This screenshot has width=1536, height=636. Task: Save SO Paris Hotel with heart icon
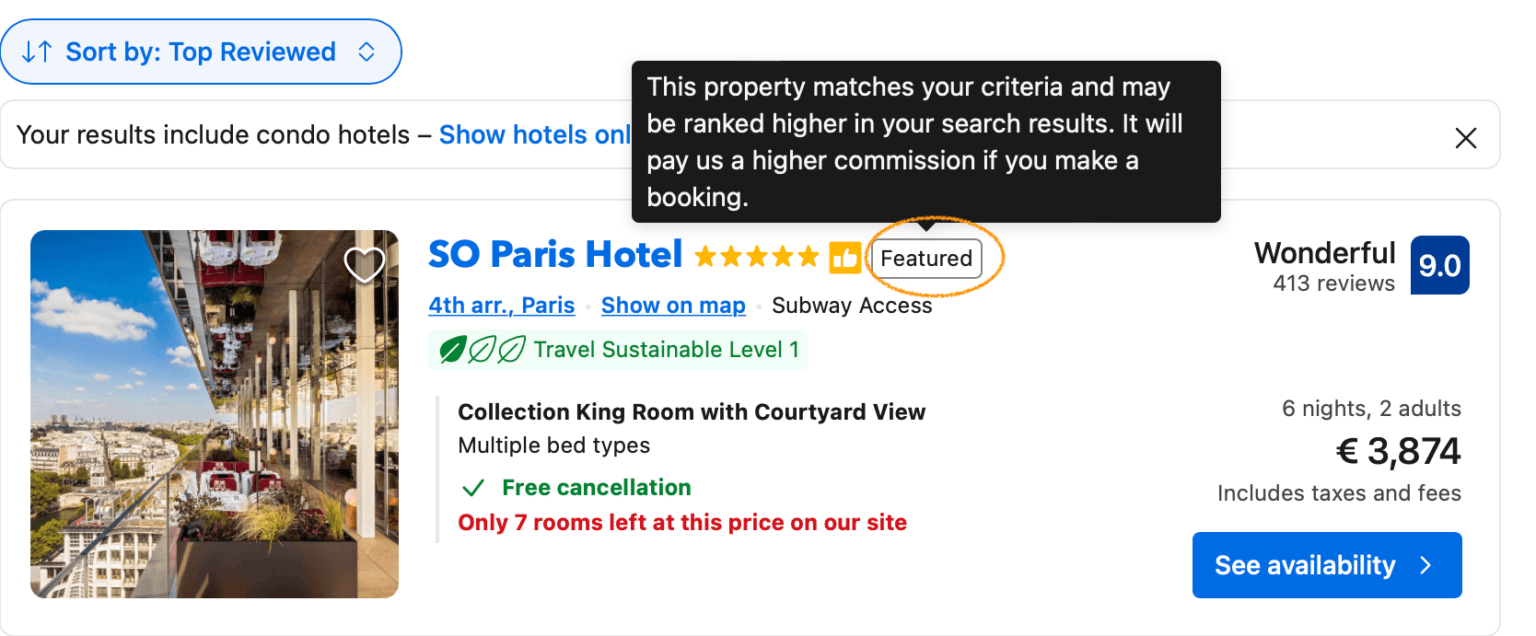tap(364, 265)
